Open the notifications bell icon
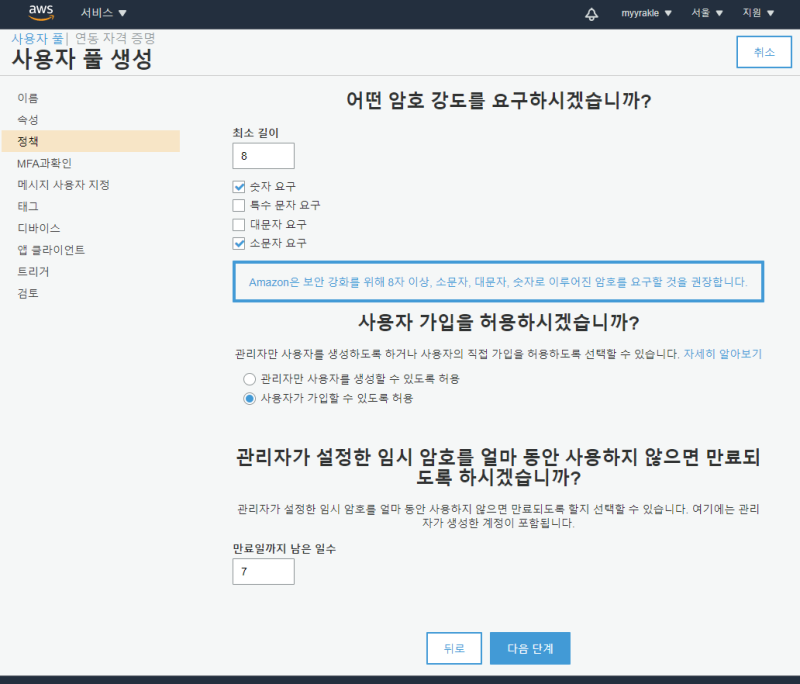 coord(591,13)
